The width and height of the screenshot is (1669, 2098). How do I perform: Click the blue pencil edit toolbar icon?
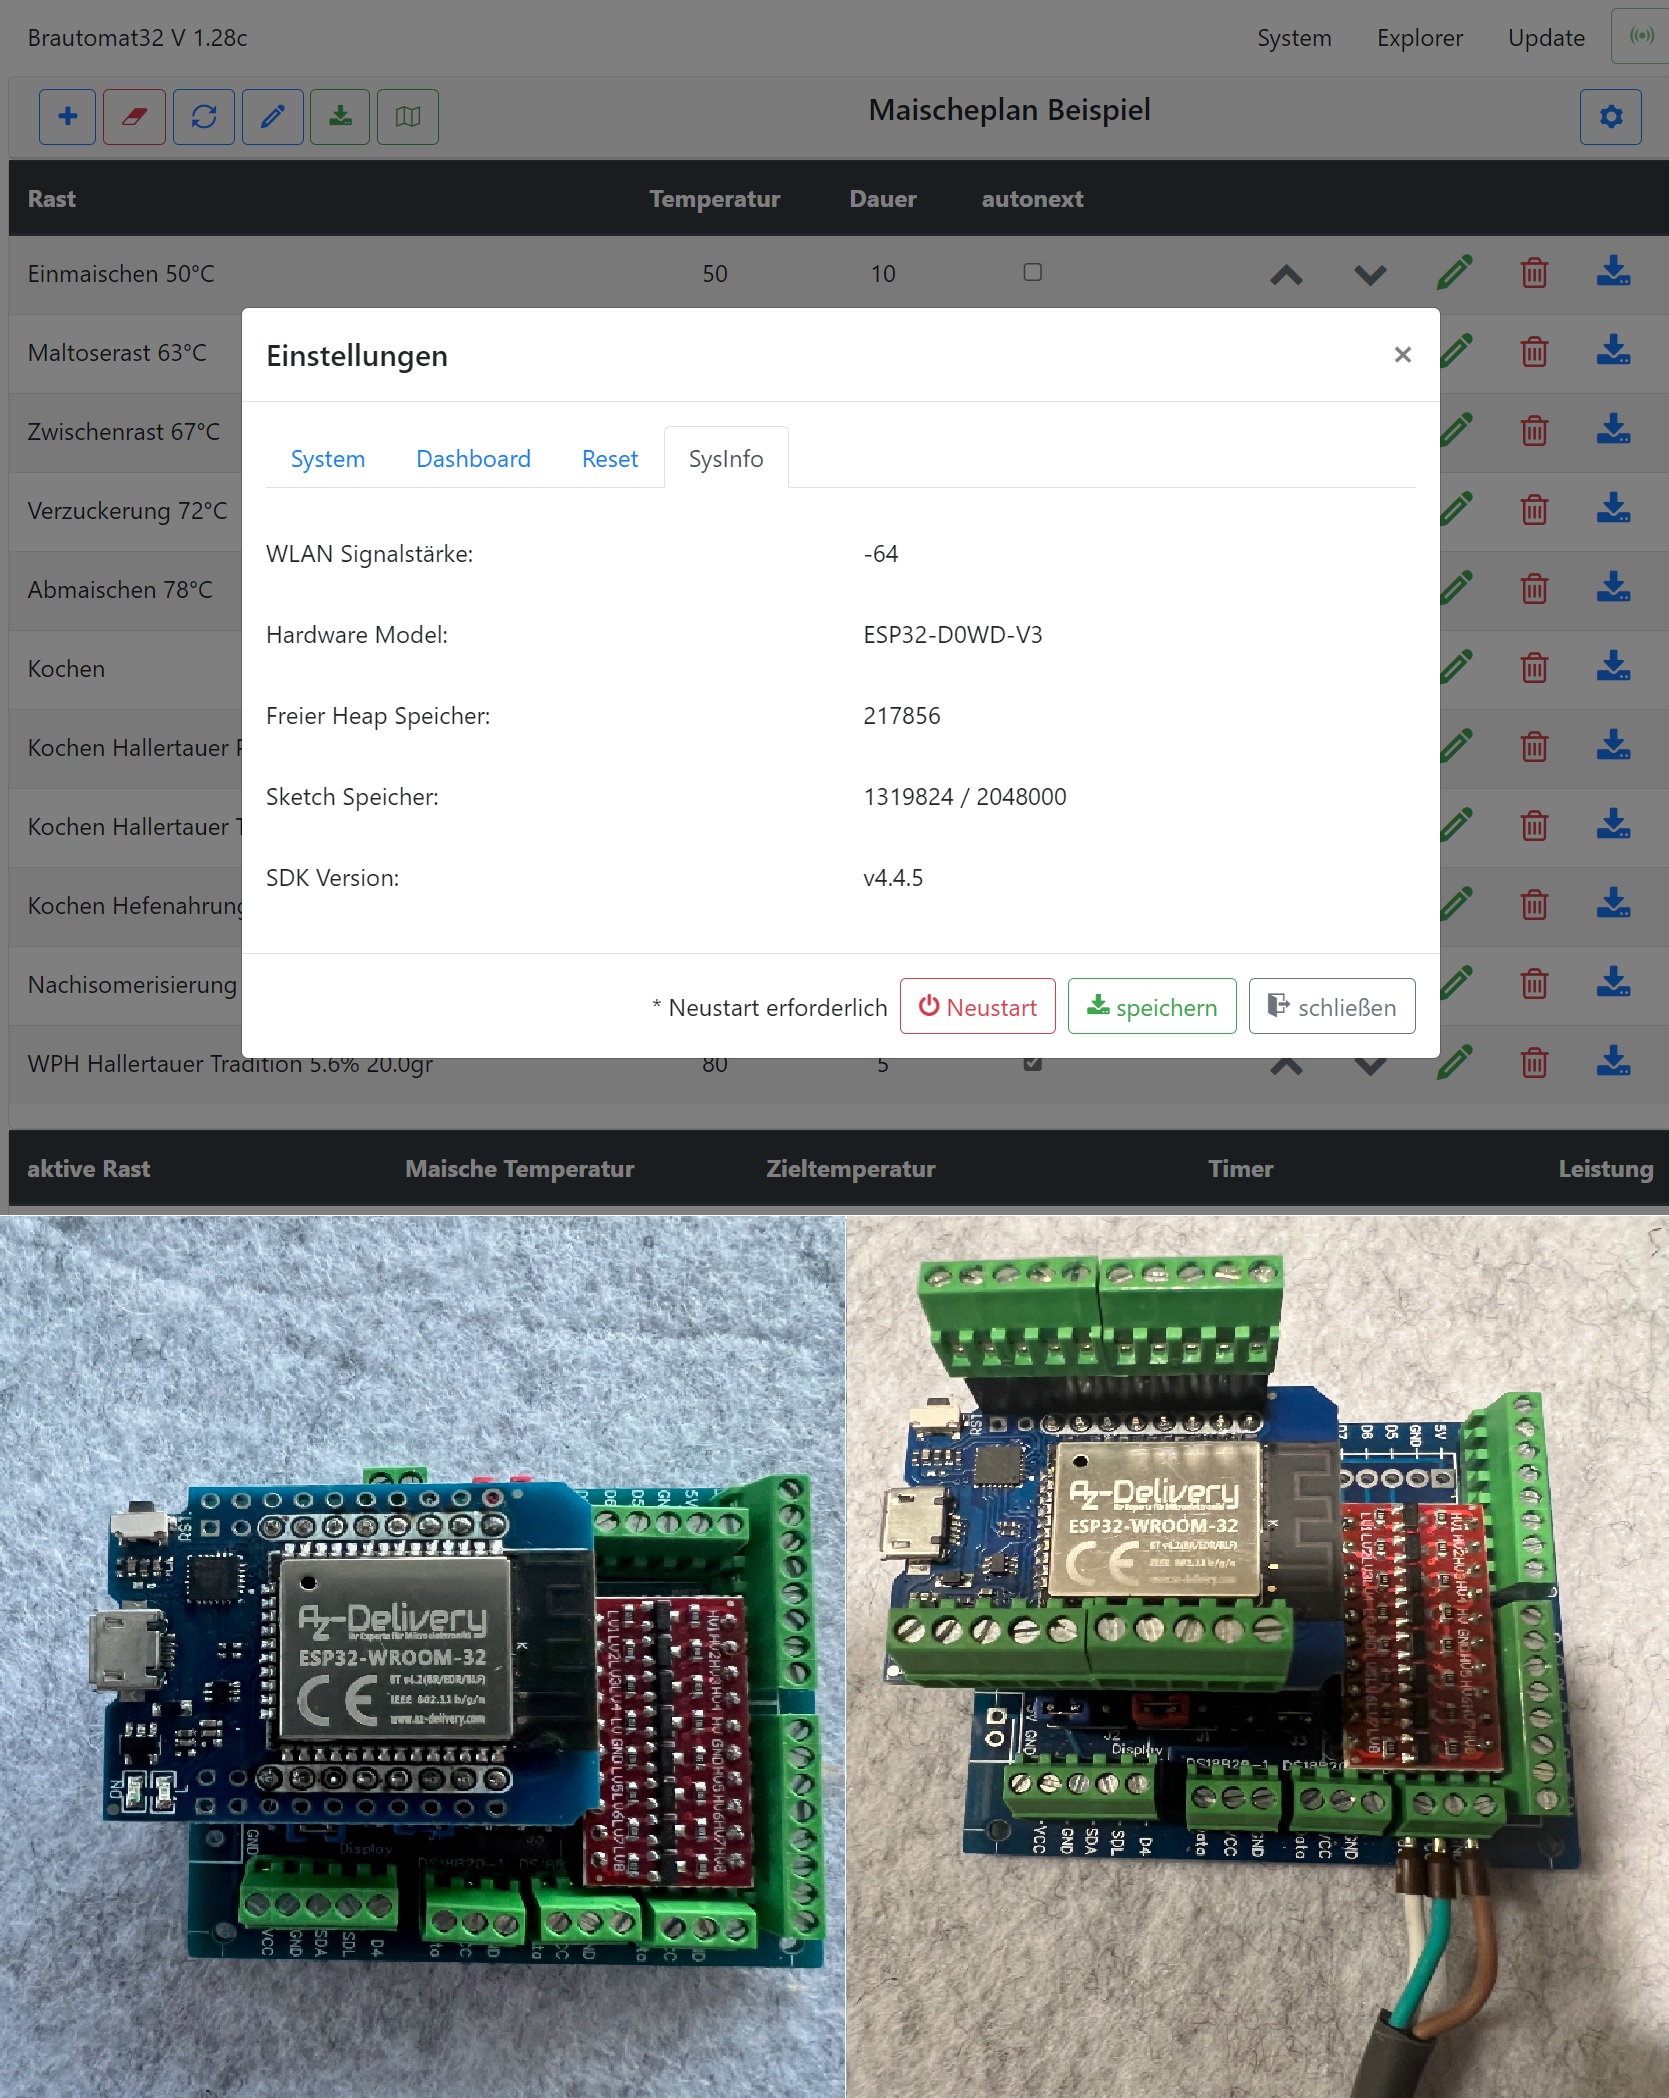[x=272, y=117]
